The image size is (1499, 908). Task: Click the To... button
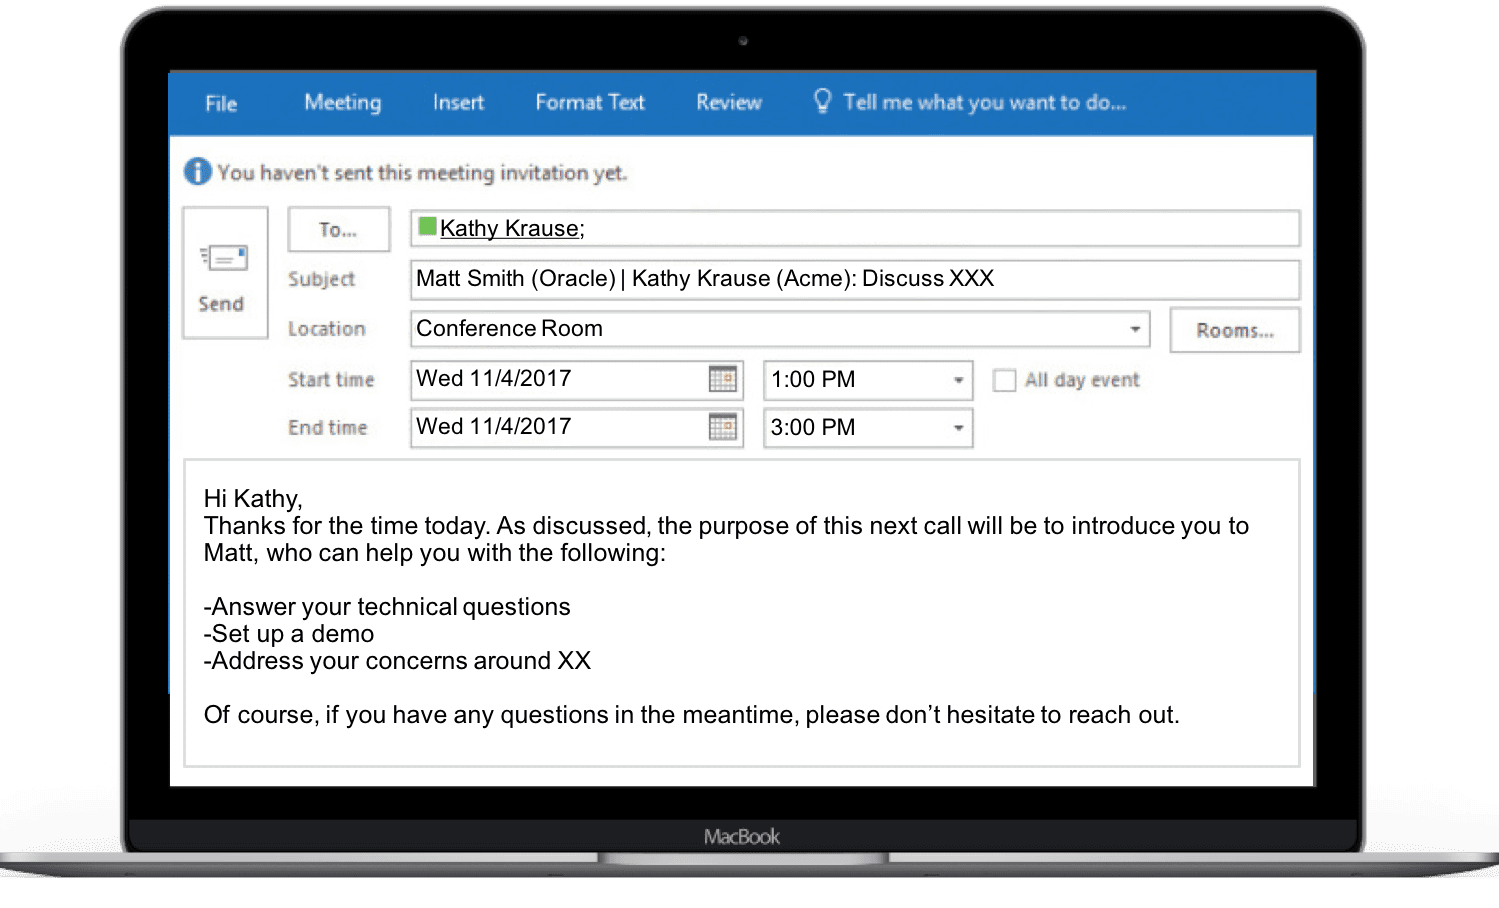pos(338,230)
